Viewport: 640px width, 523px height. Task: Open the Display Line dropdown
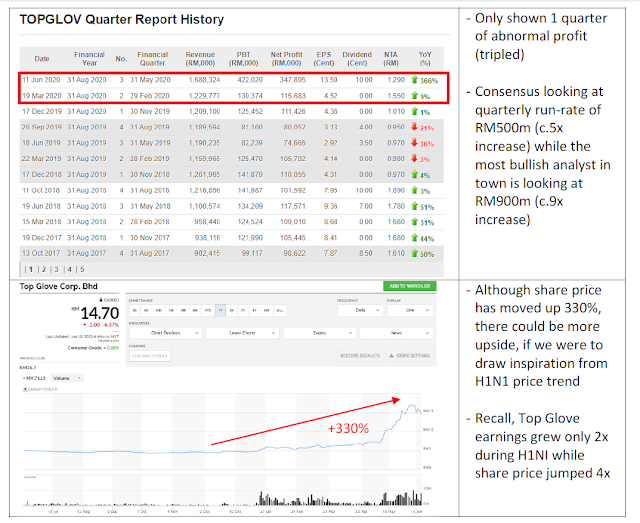pos(410,310)
